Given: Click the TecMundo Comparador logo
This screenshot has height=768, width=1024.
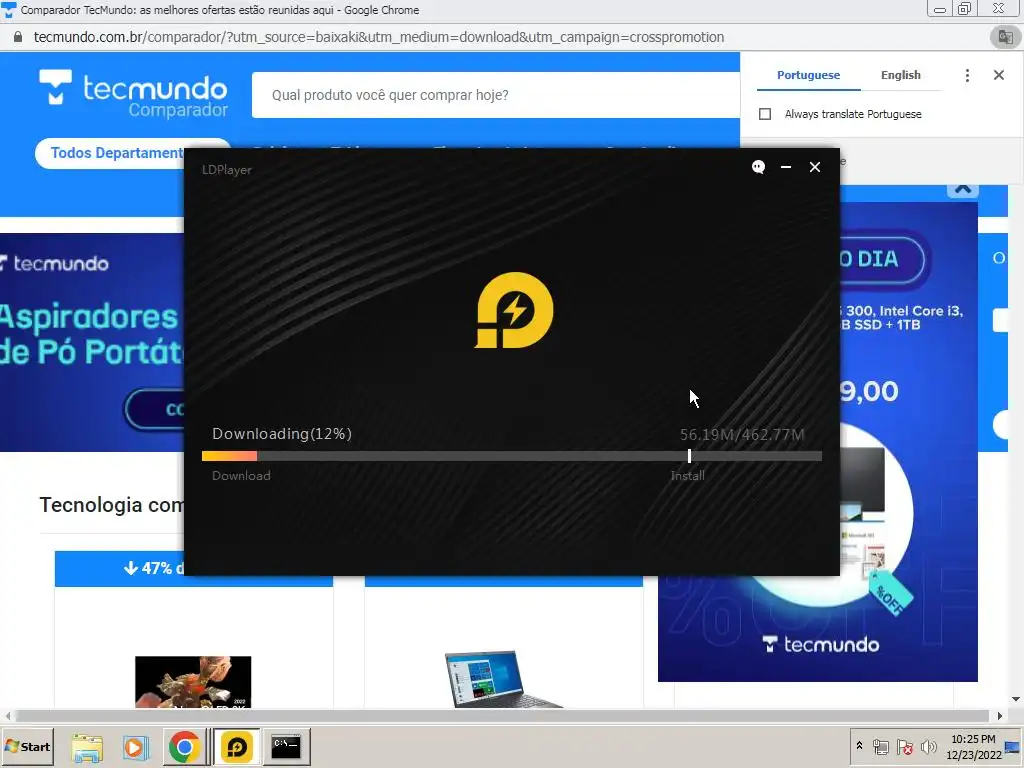Looking at the screenshot, I should click(x=134, y=94).
